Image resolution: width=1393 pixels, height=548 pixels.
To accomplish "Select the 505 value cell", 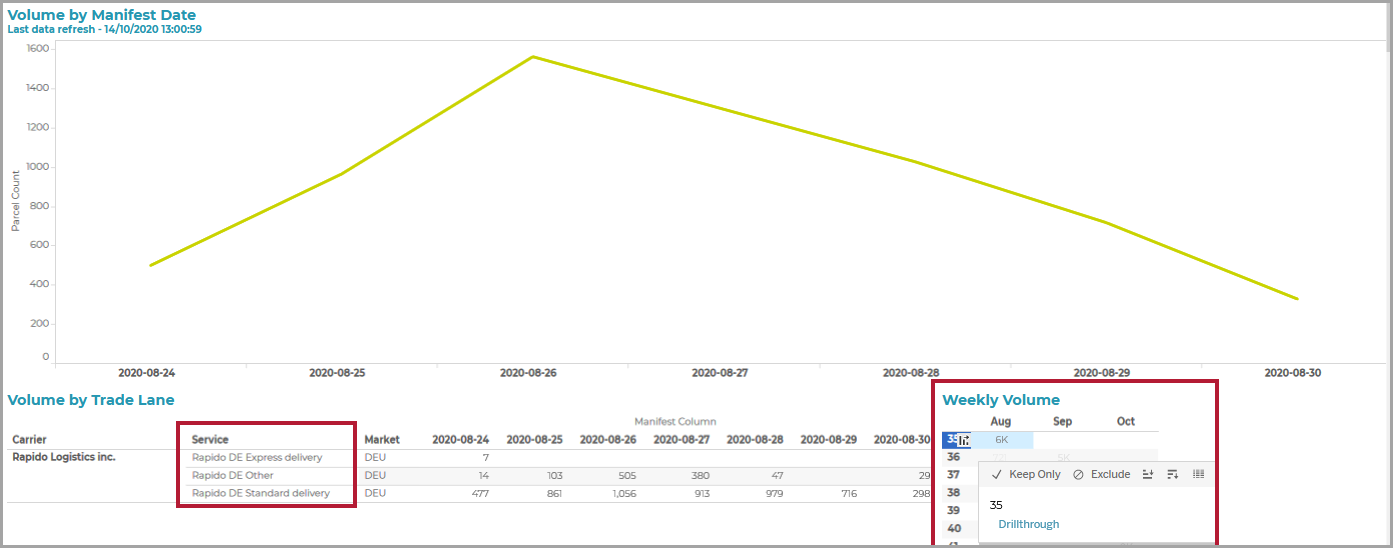I will coord(627,475).
